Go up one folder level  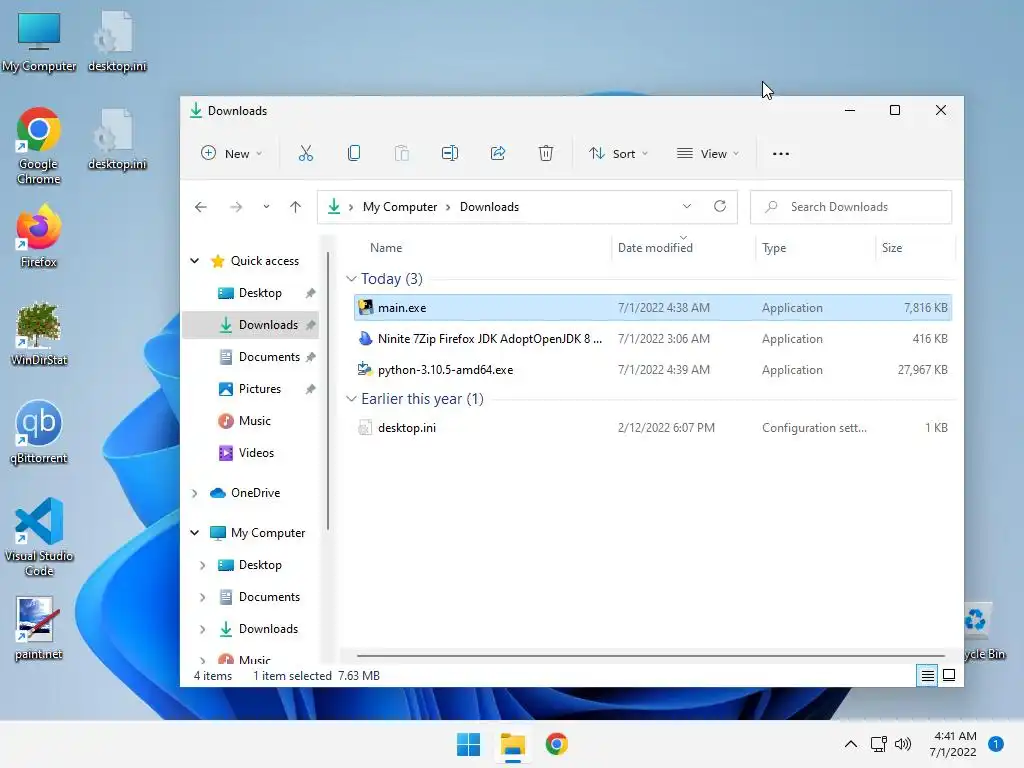click(295, 207)
